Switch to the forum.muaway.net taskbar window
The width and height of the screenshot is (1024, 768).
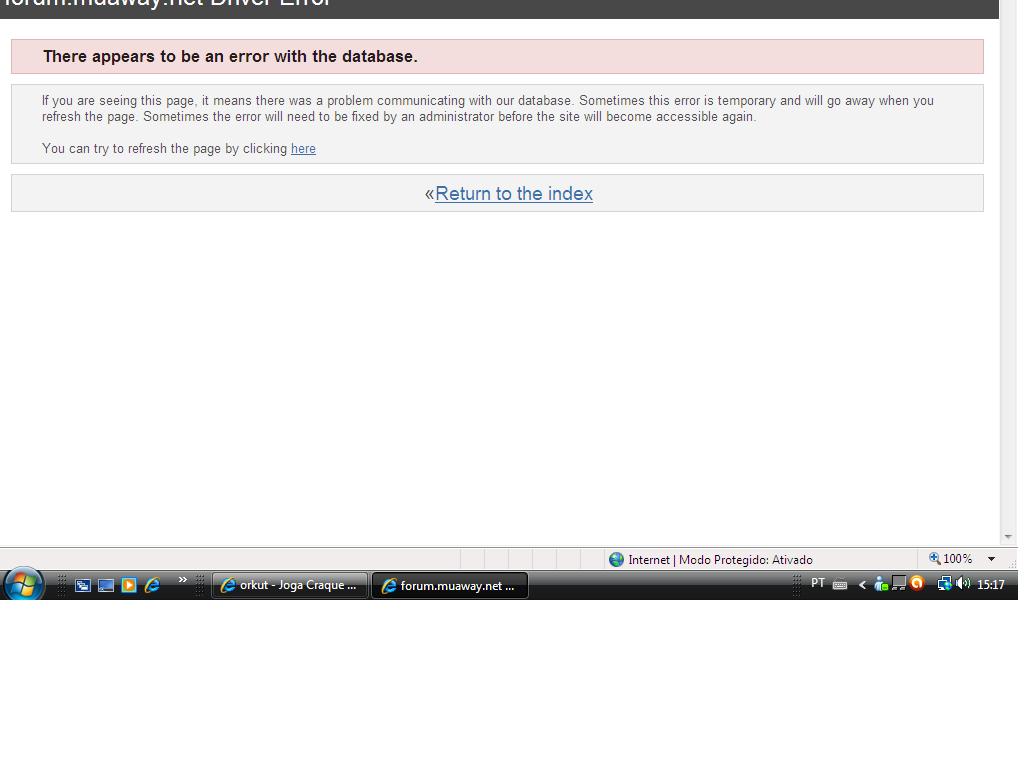pos(449,586)
